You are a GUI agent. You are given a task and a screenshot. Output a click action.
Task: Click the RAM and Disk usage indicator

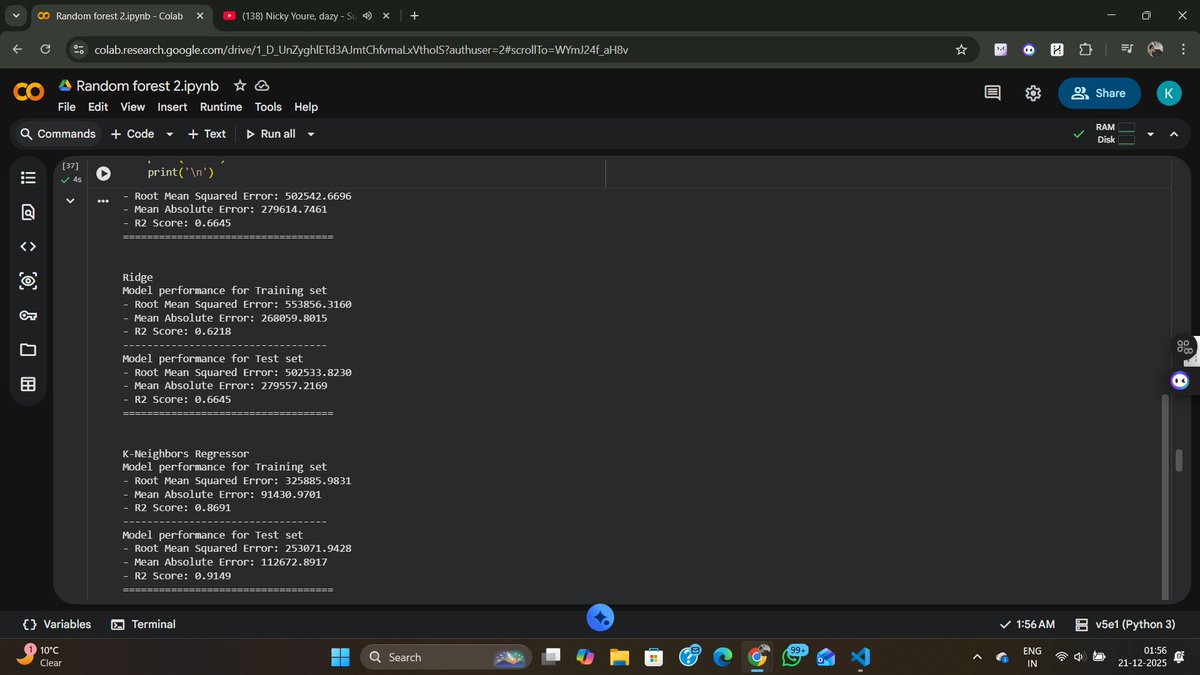pos(1116,134)
